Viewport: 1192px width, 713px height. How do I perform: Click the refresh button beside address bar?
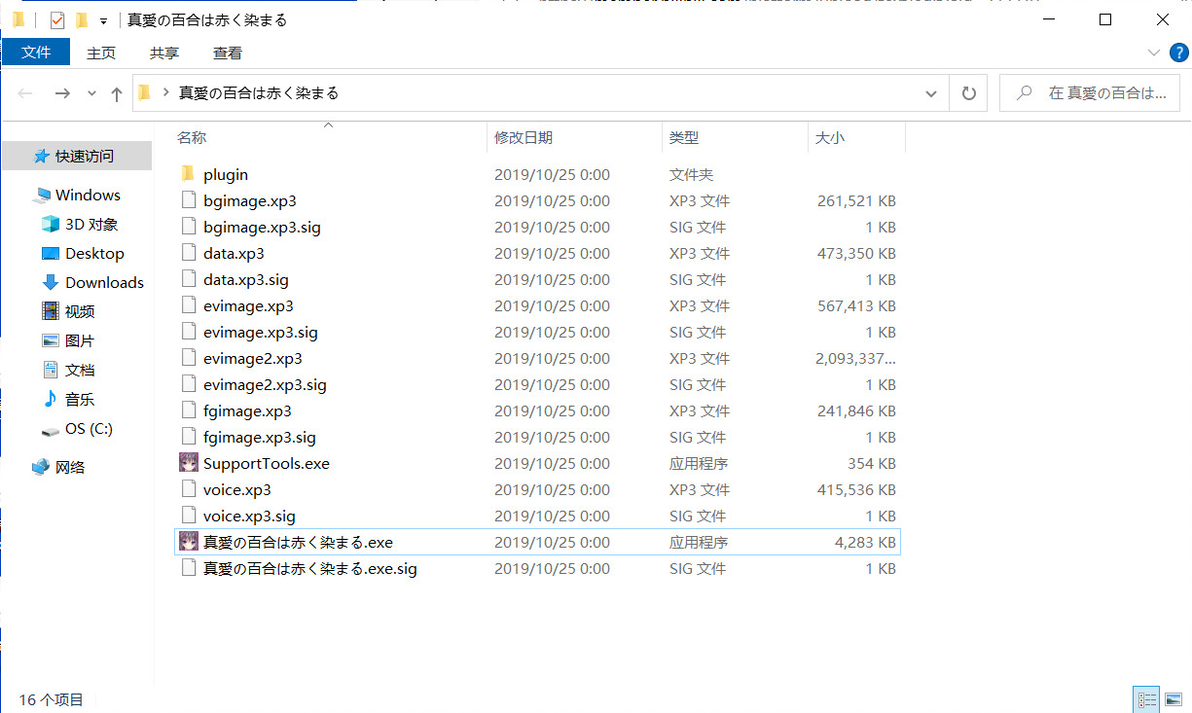pyautogui.click(x=968, y=93)
